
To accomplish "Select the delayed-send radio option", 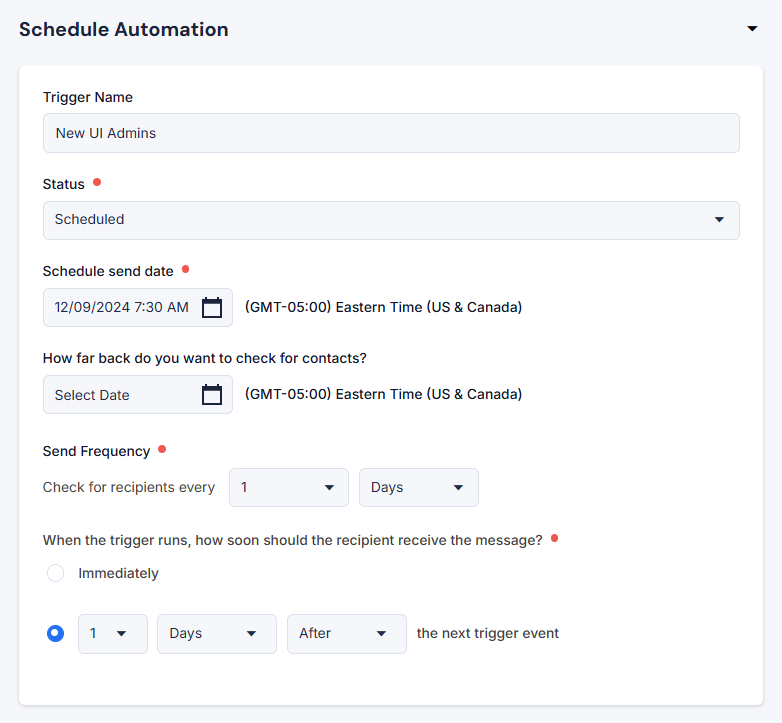I will tap(55, 633).
